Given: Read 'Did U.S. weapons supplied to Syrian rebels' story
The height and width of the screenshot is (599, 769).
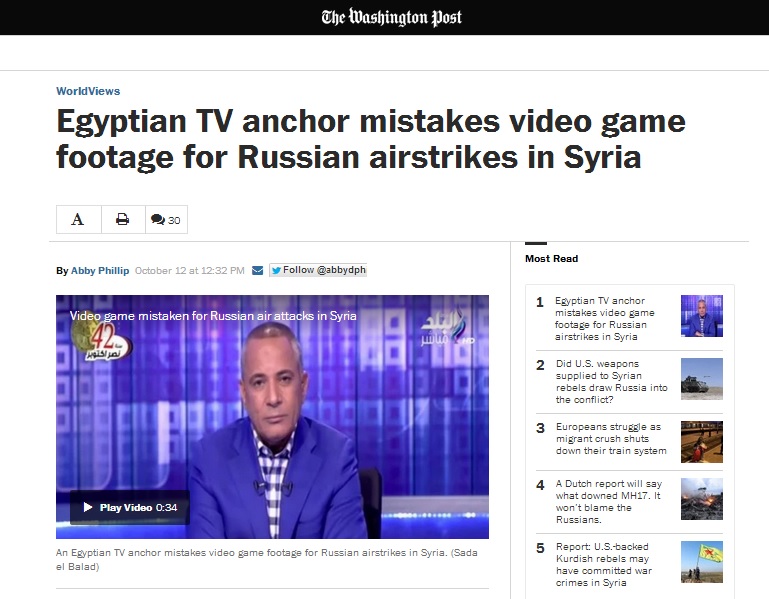Looking at the screenshot, I should pos(612,382).
